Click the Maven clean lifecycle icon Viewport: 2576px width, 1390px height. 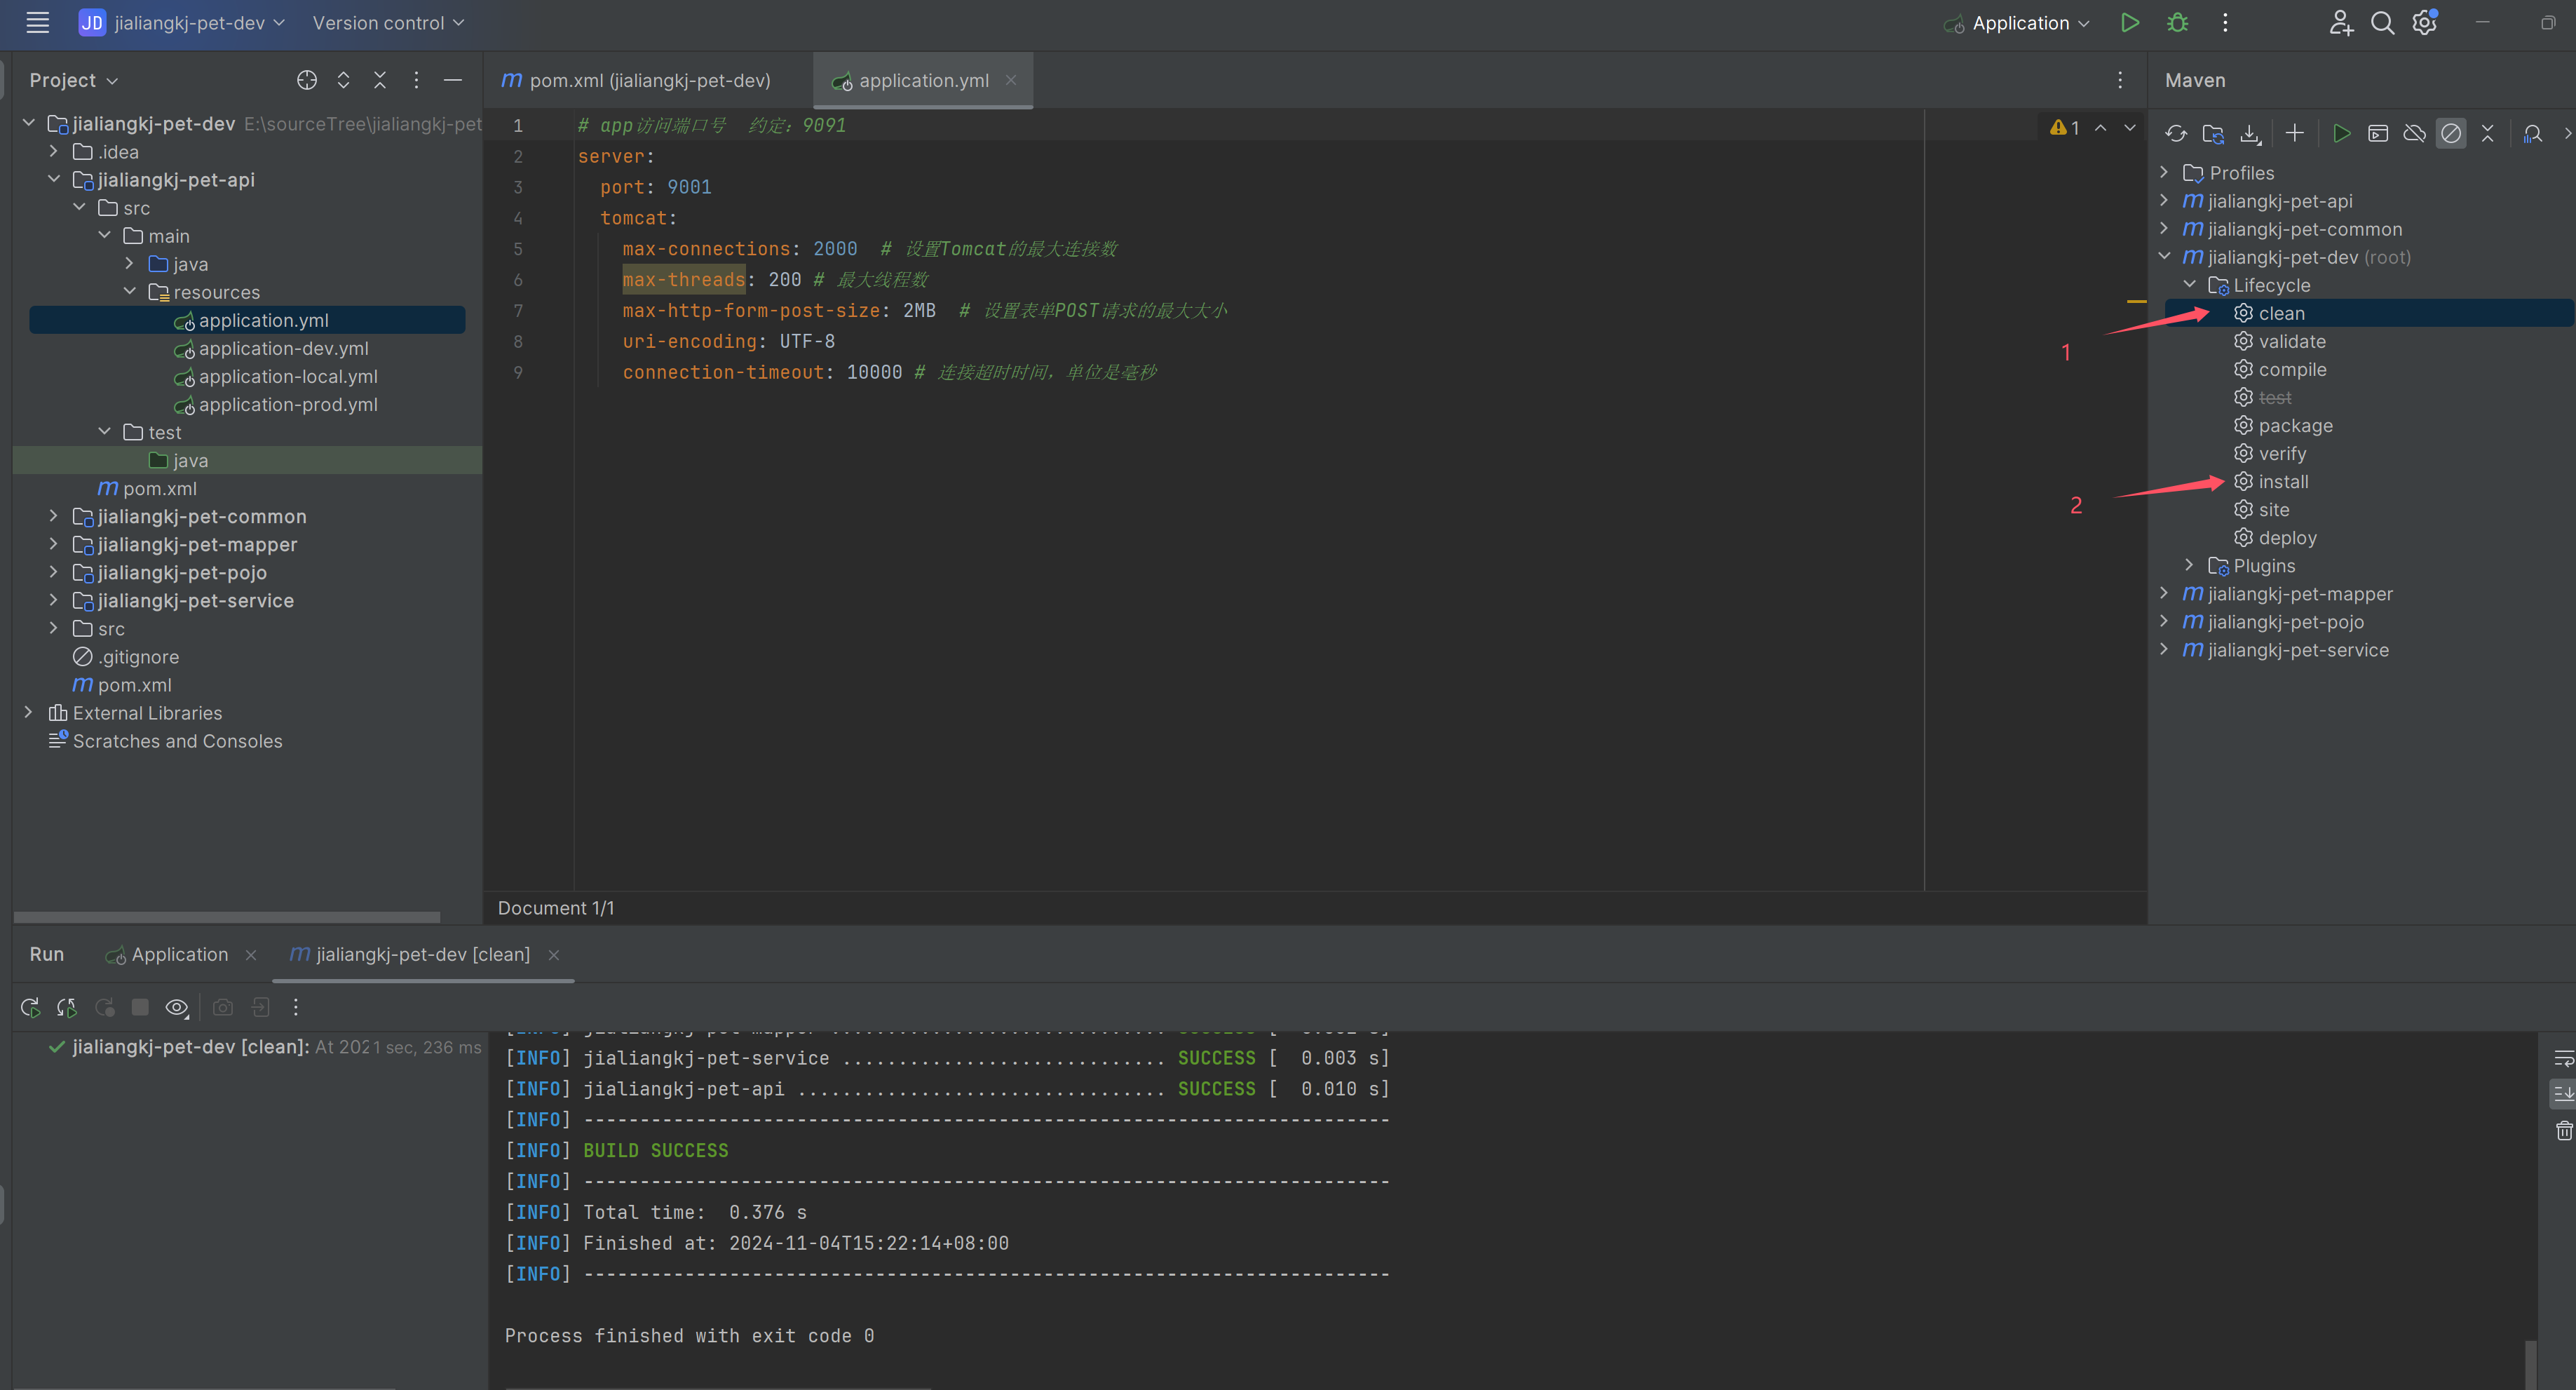click(x=2244, y=313)
